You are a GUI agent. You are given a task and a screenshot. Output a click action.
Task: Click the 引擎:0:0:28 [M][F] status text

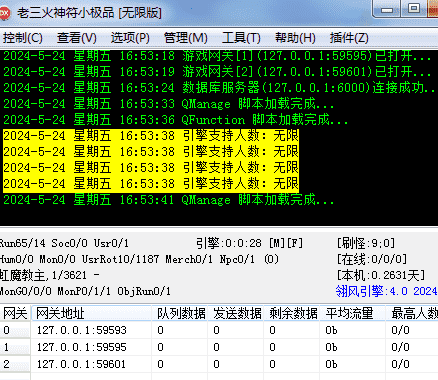click(x=249, y=243)
